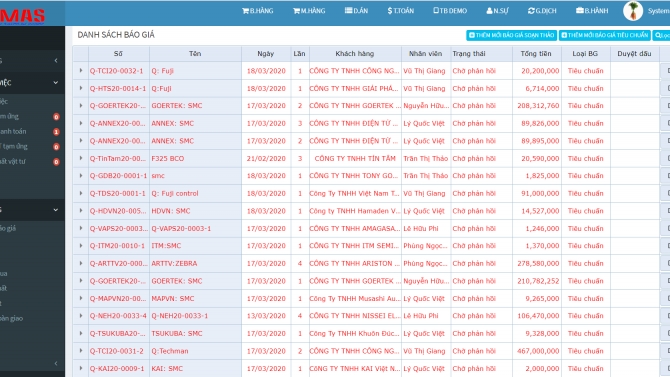Open quotation link Q-NEH20-0033-4
Viewport: 670px width, 377px height.
pos(118,316)
